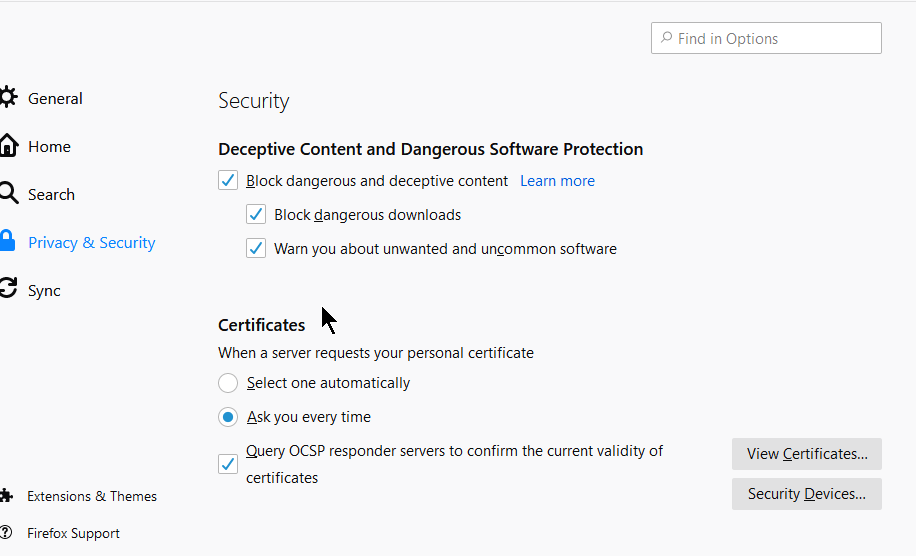Open the General settings category
916x556 pixels.
click(x=55, y=98)
